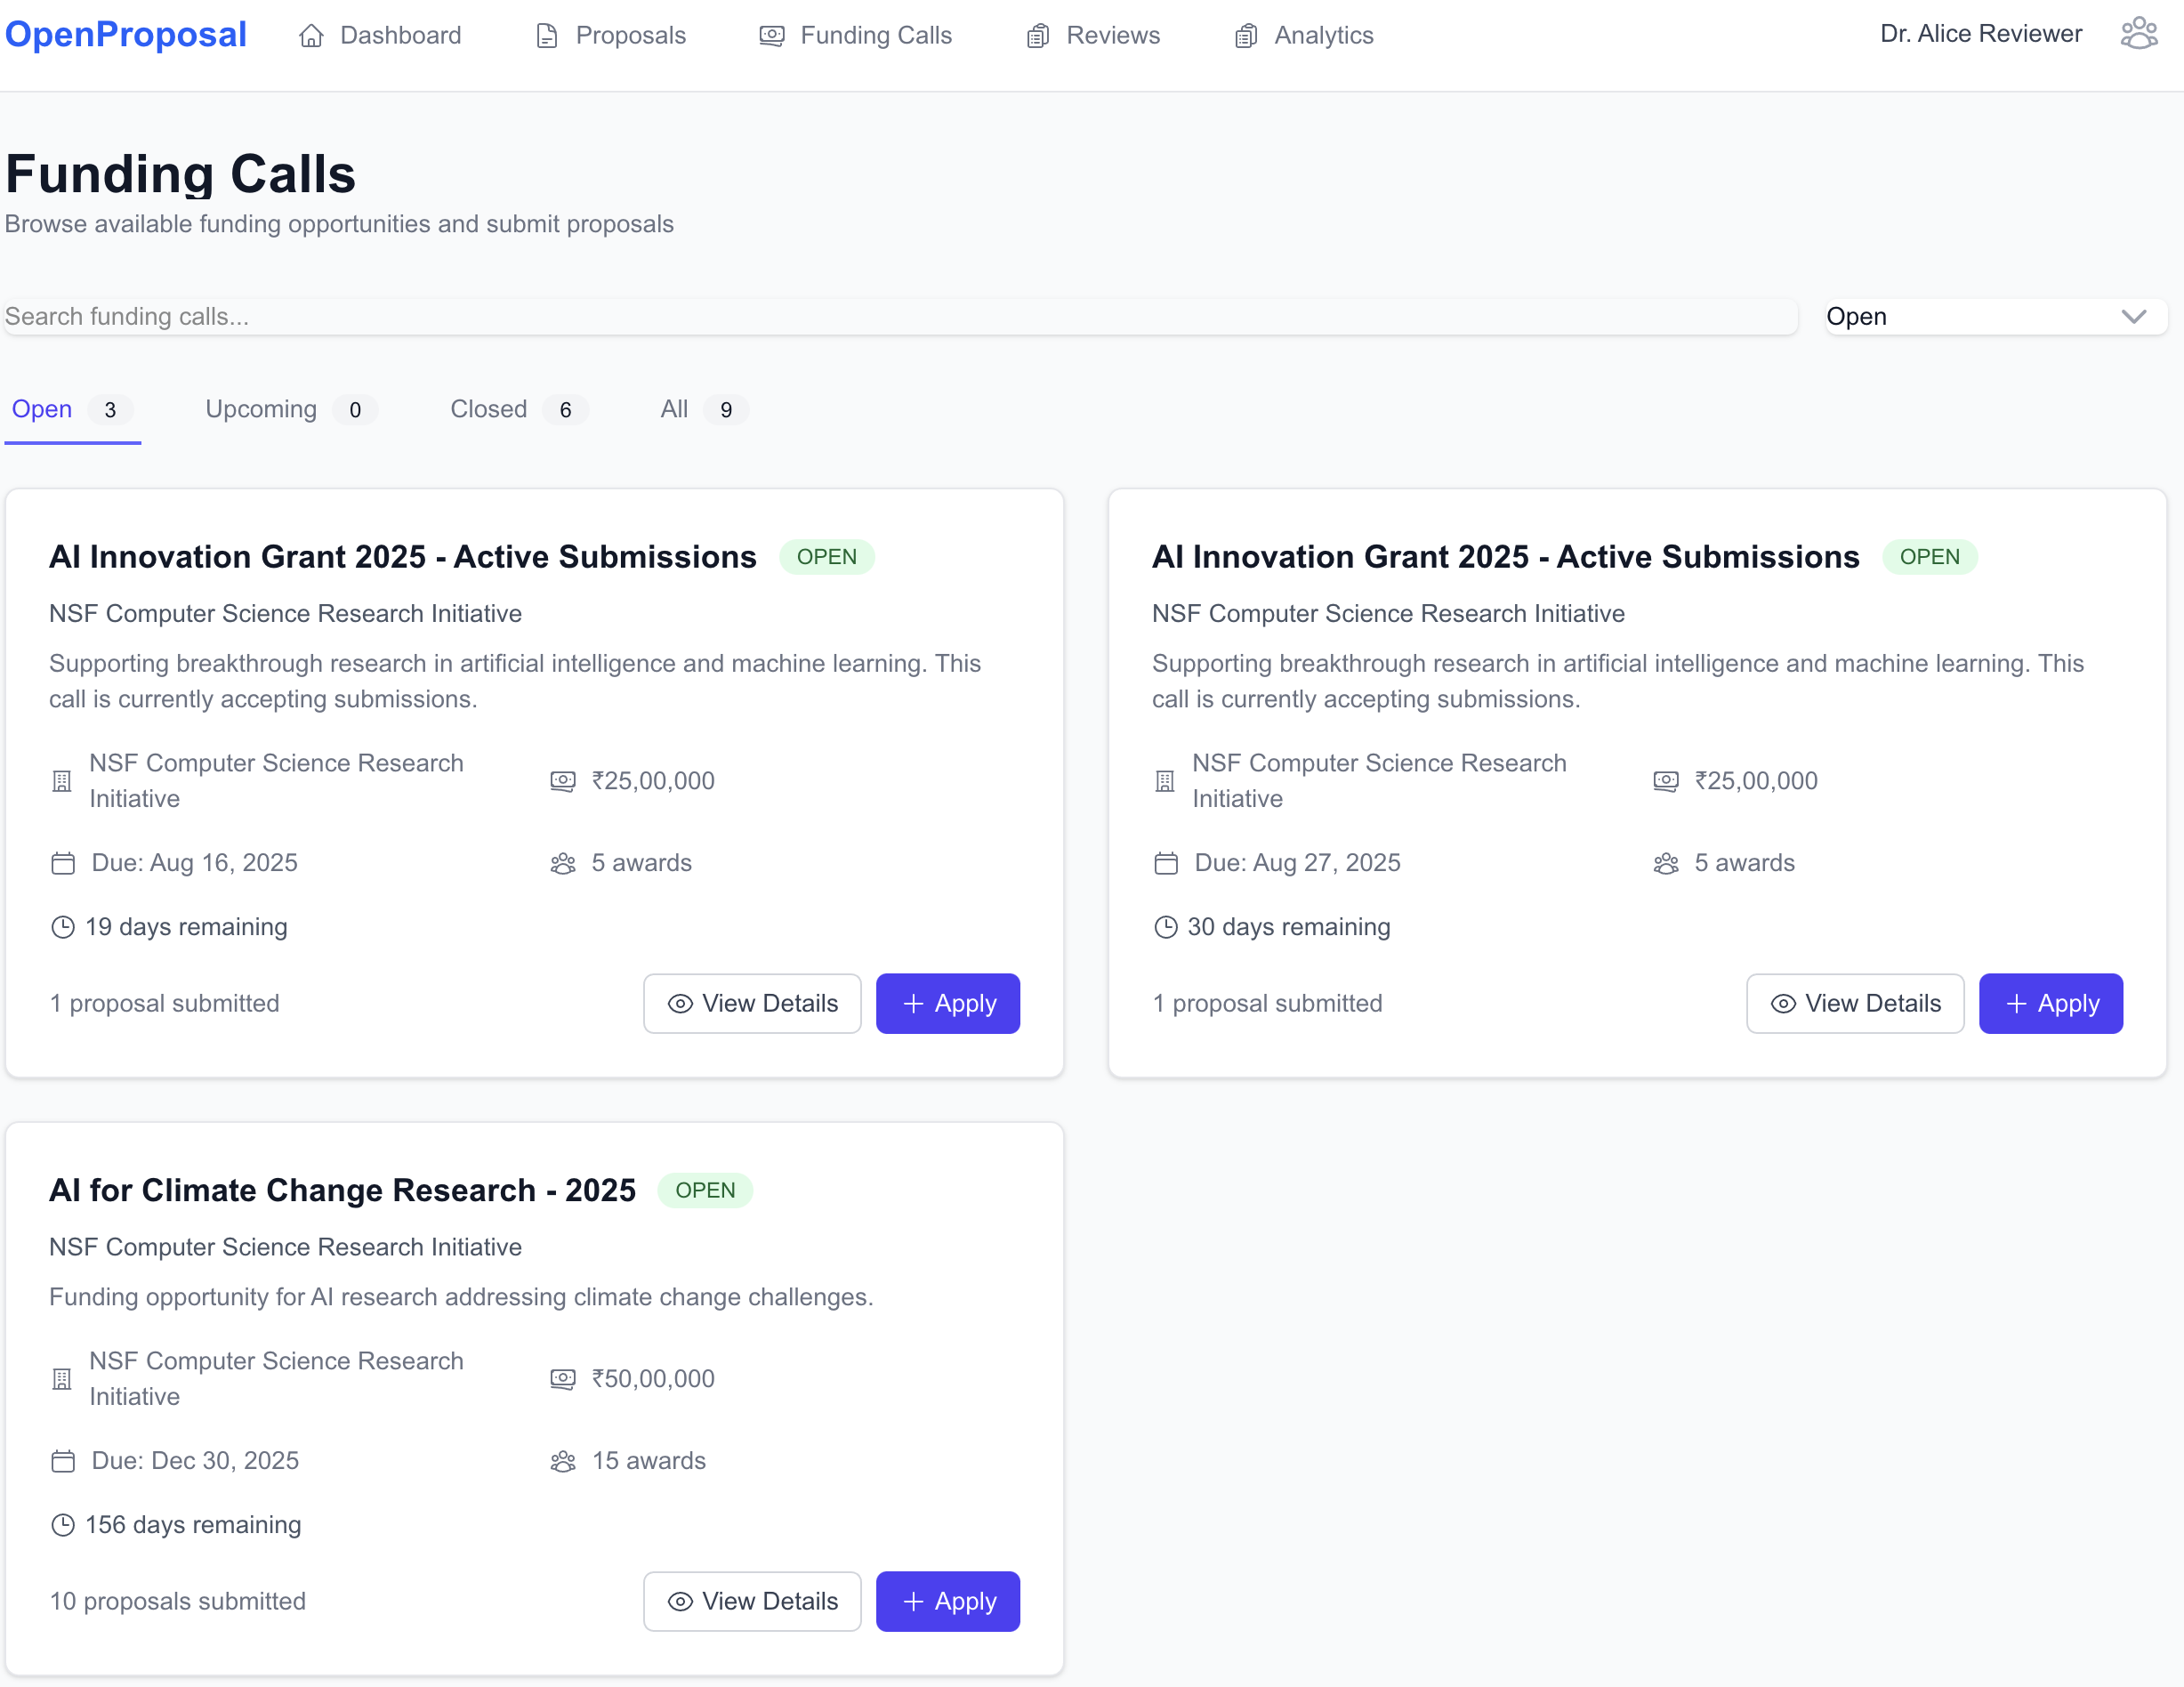Click awards people icon next to 15 awards
This screenshot has width=2184, height=1687.
click(x=563, y=1461)
